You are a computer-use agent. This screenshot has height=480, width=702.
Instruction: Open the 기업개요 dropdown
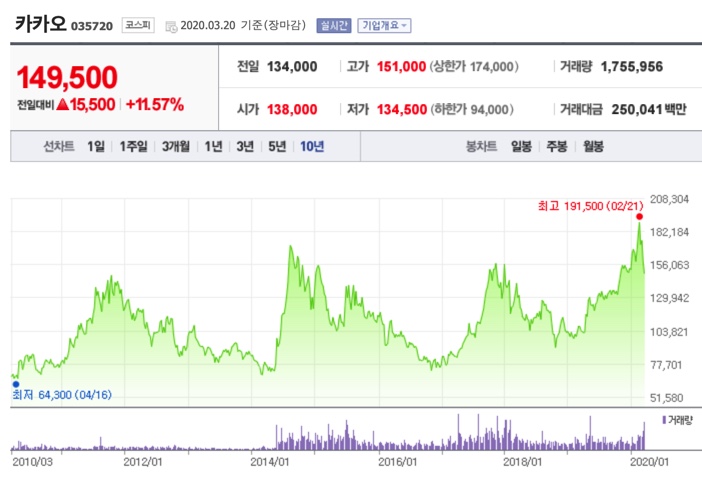pos(384,26)
